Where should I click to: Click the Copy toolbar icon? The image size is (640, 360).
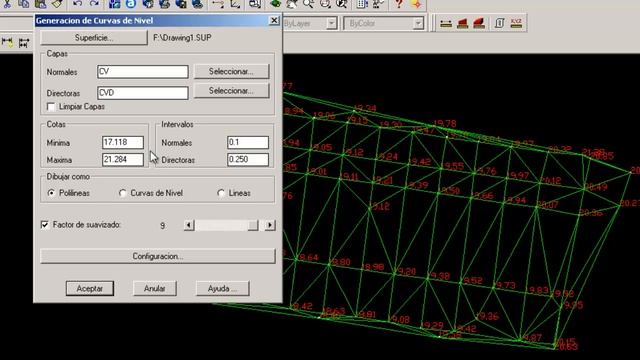(x=24, y=4)
